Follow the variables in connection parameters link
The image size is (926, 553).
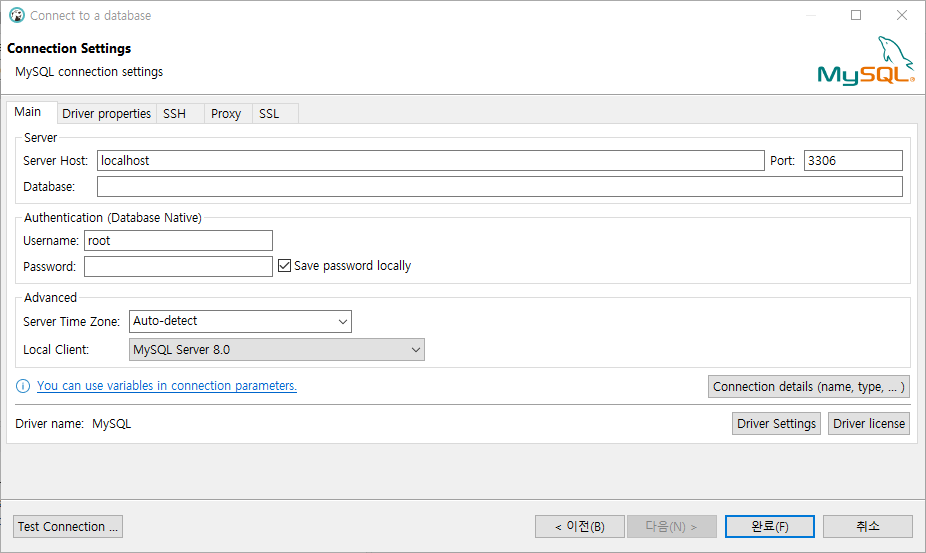tap(167, 386)
